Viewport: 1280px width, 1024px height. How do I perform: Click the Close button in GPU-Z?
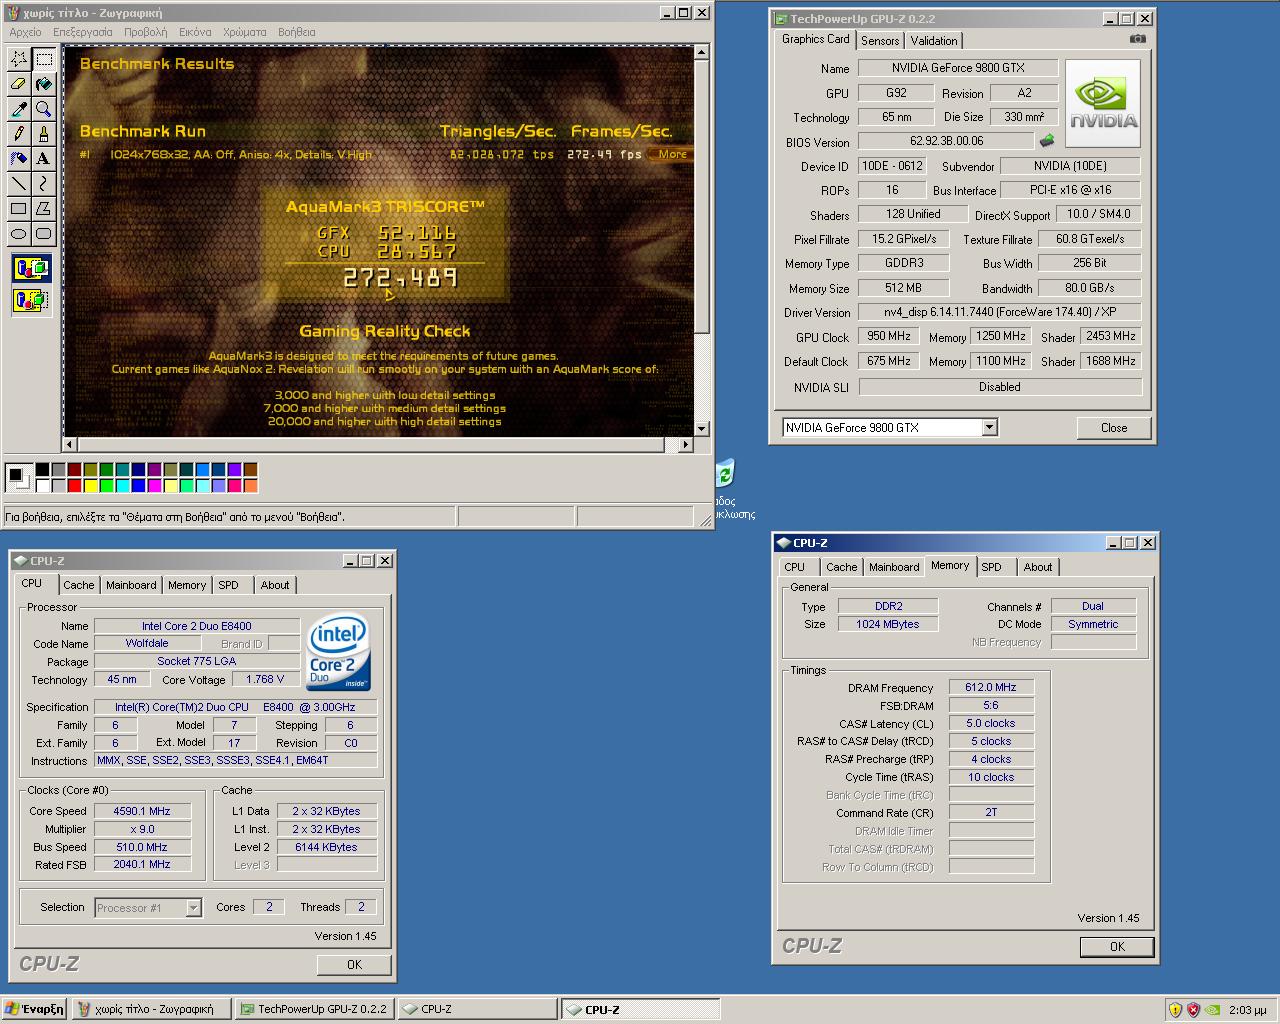pyautogui.click(x=1114, y=428)
